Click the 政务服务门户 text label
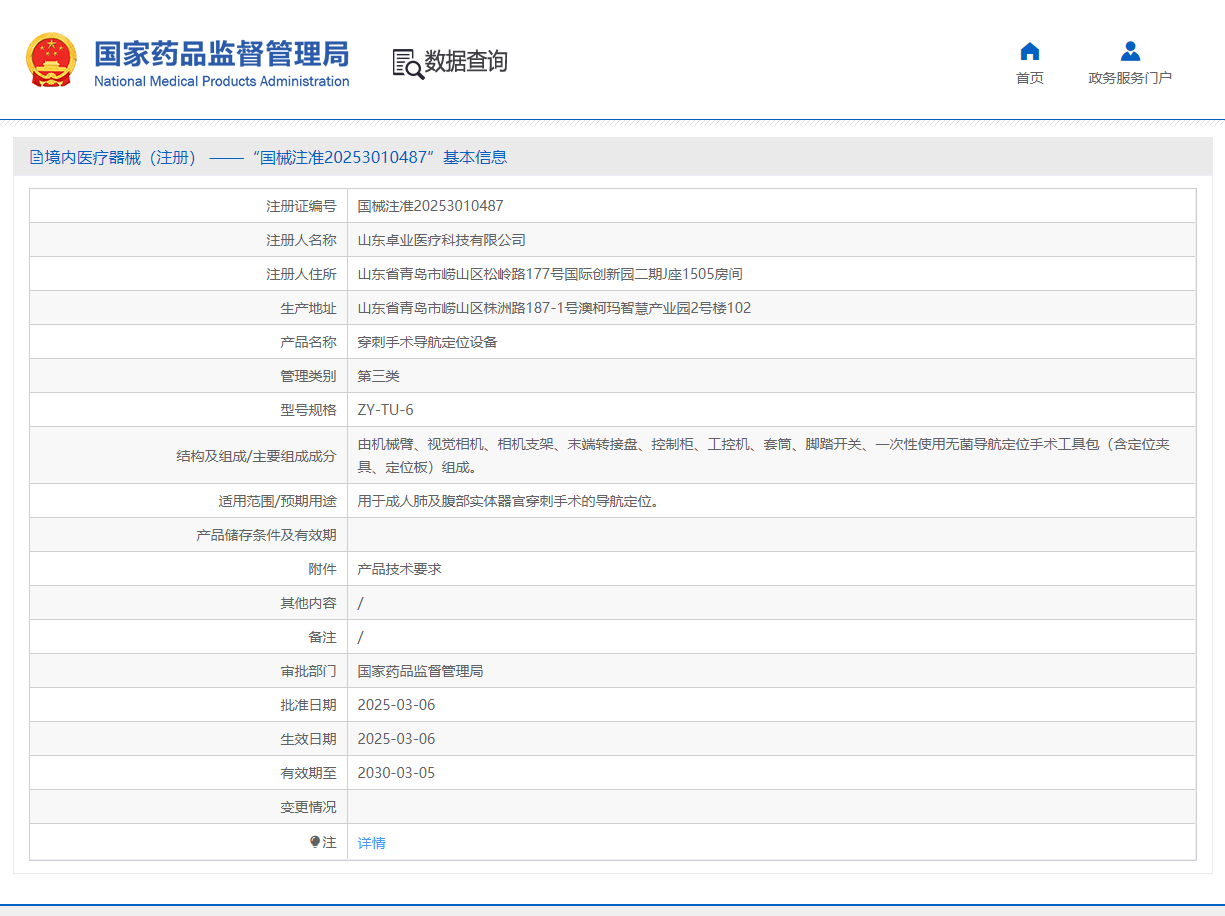 click(x=1130, y=78)
